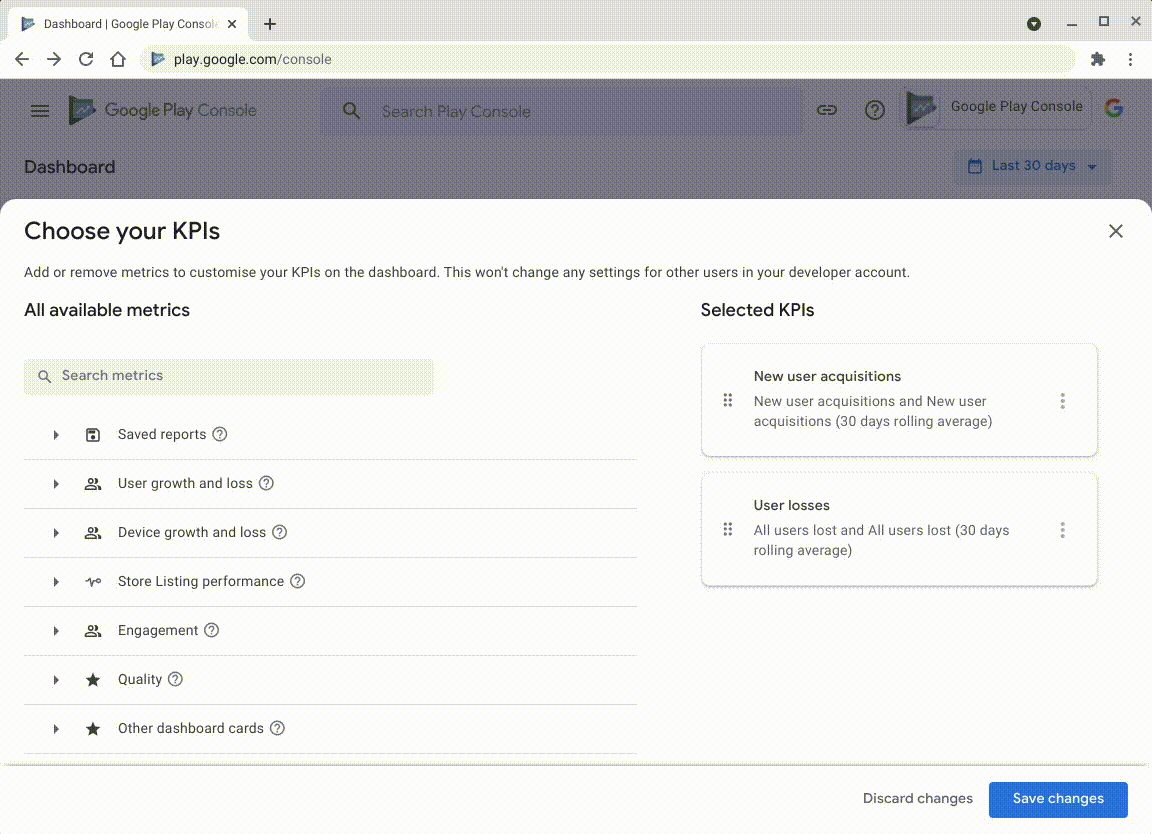Expand Store Listing performance metrics
This screenshot has width=1152, height=834.
tap(56, 582)
